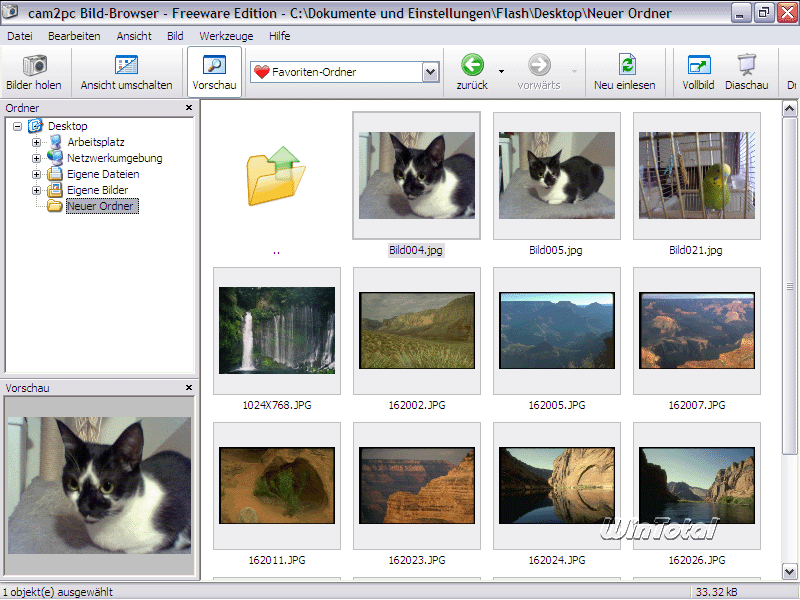Open the Datei menu
This screenshot has height=600, width=800.
click(x=20, y=35)
